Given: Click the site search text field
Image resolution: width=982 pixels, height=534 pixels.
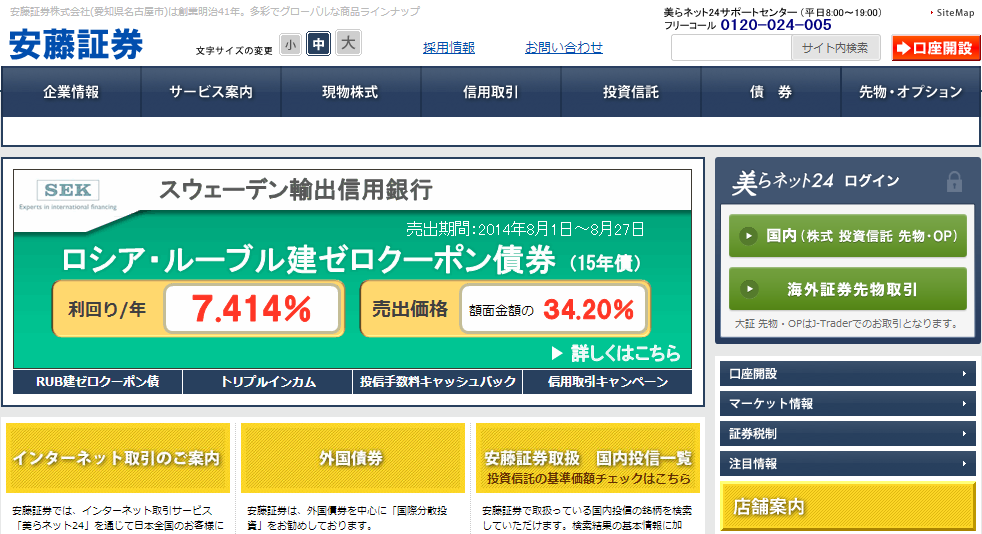Looking at the screenshot, I should [730, 48].
